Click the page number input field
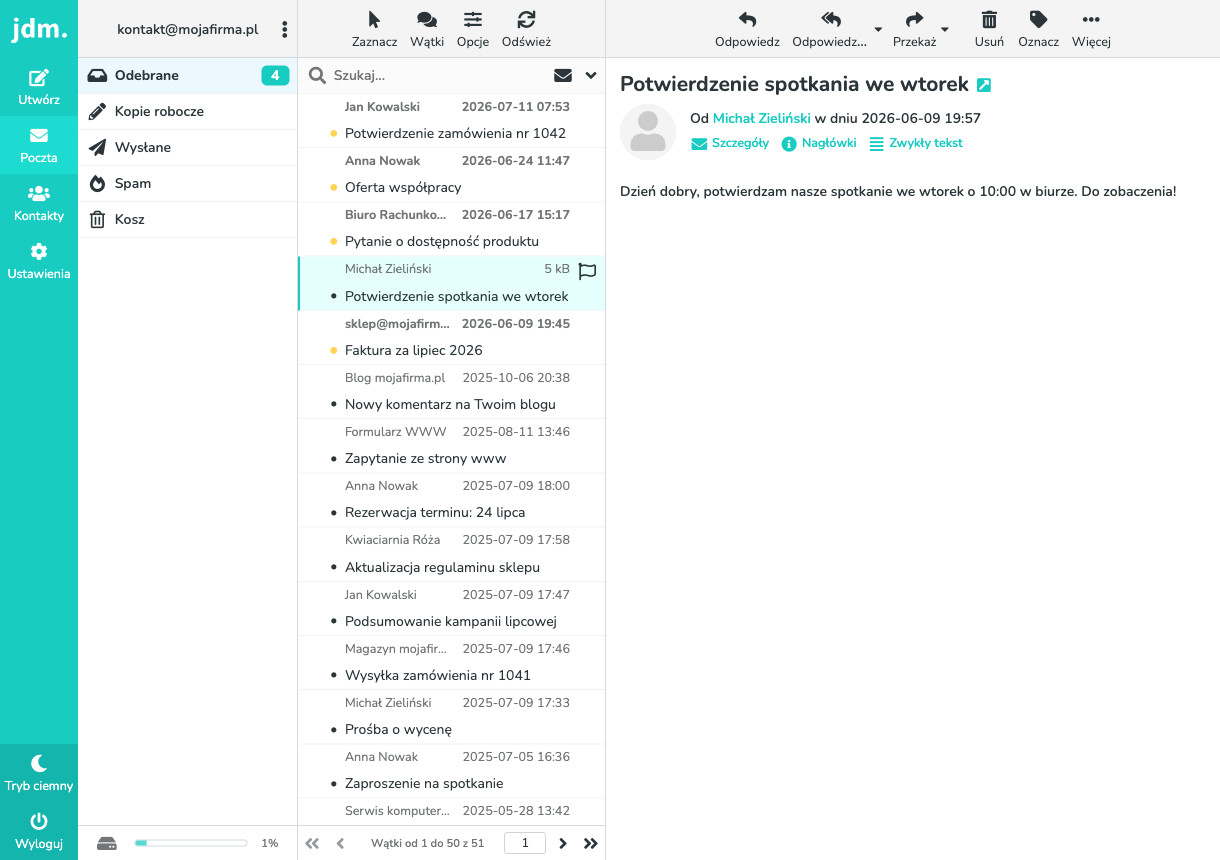Image resolution: width=1220 pixels, height=860 pixels. click(525, 843)
